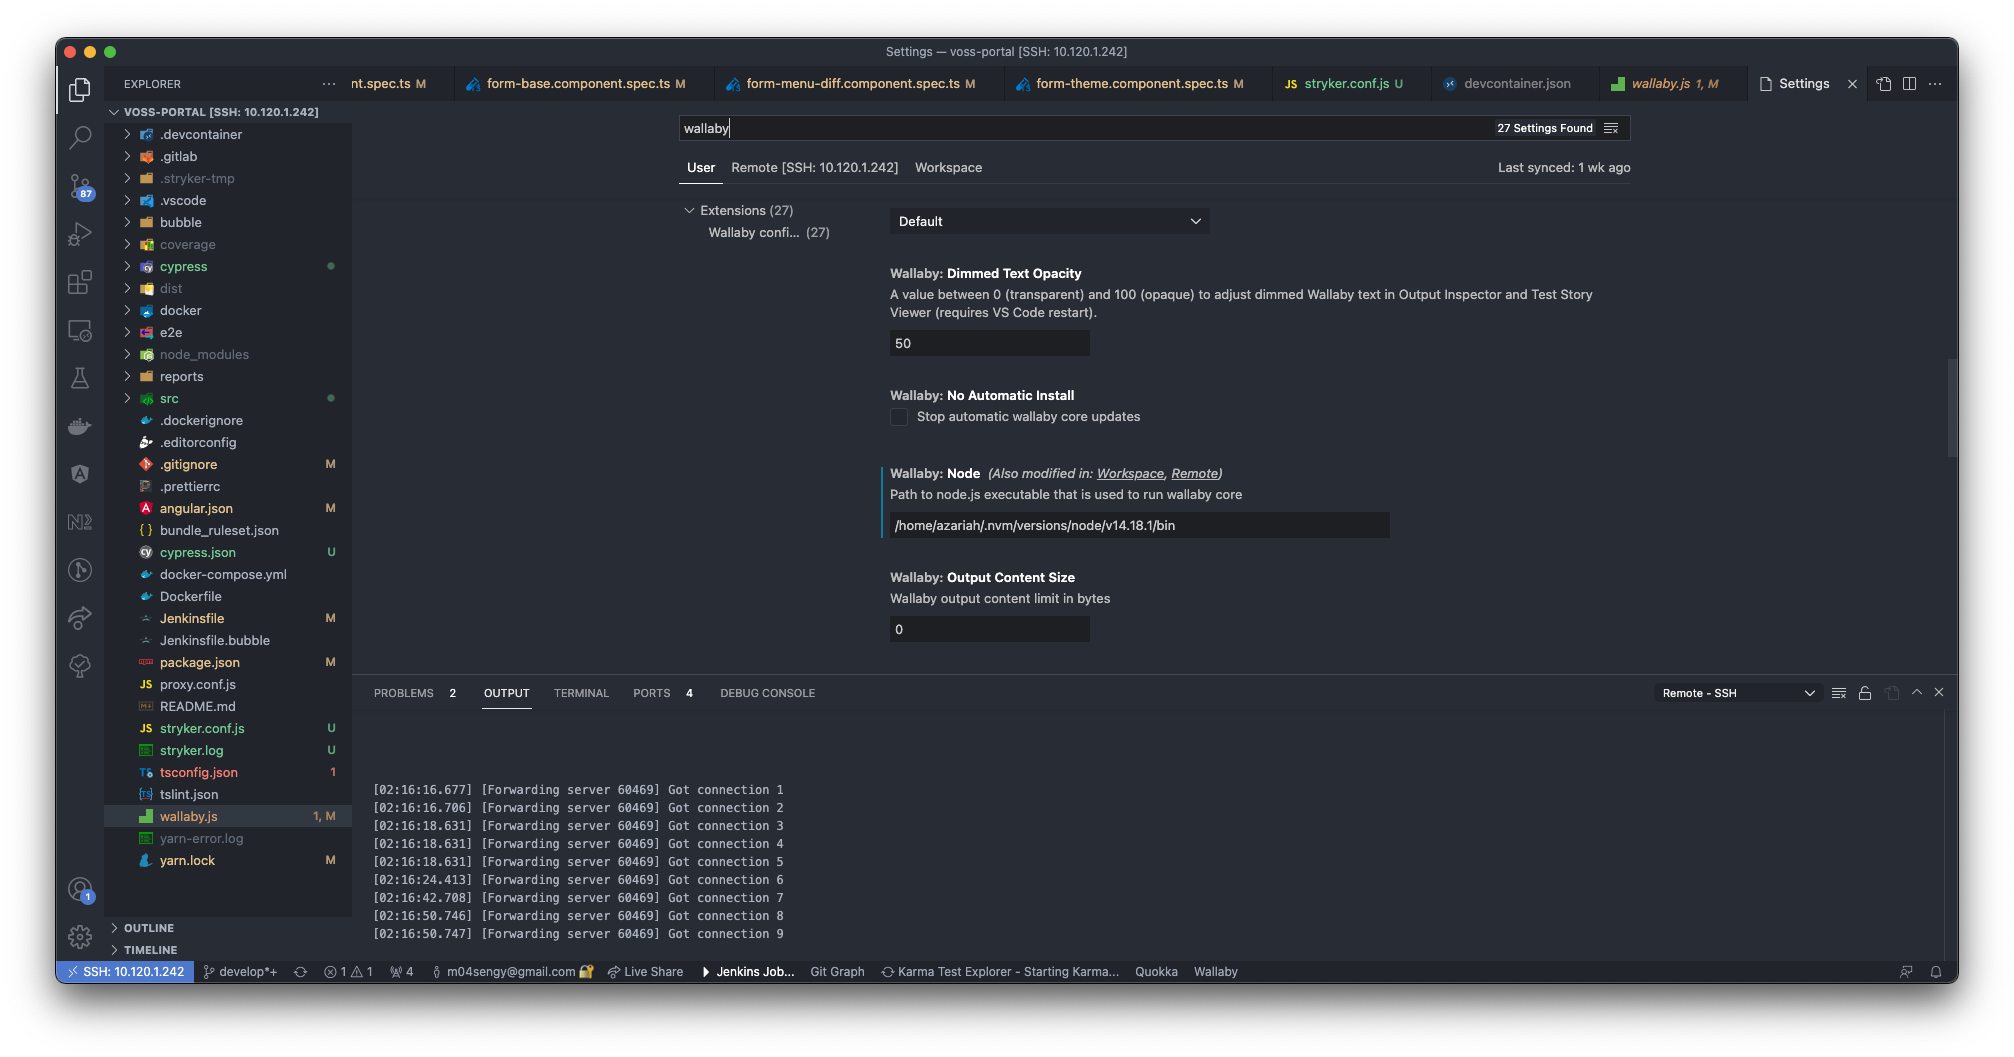This screenshot has height=1057, width=2014.
Task: Switch to the TERMINAL tab
Action: point(581,692)
